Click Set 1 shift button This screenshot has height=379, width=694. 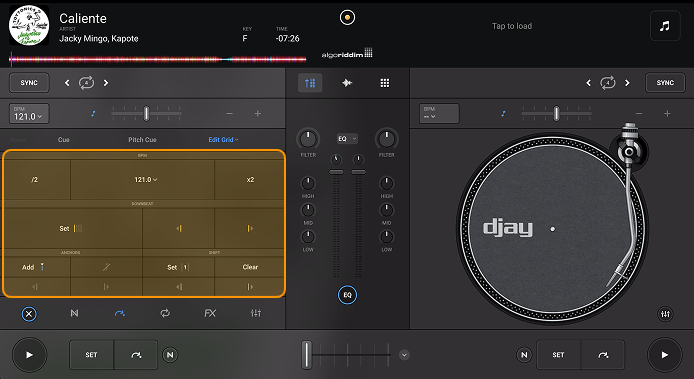[179, 267]
